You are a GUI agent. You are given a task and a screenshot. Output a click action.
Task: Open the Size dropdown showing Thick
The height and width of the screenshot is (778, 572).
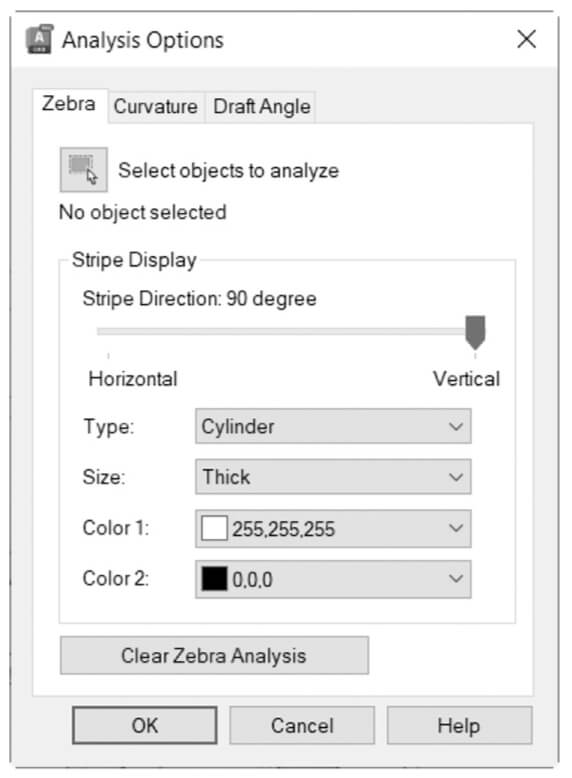tap(333, 477)
